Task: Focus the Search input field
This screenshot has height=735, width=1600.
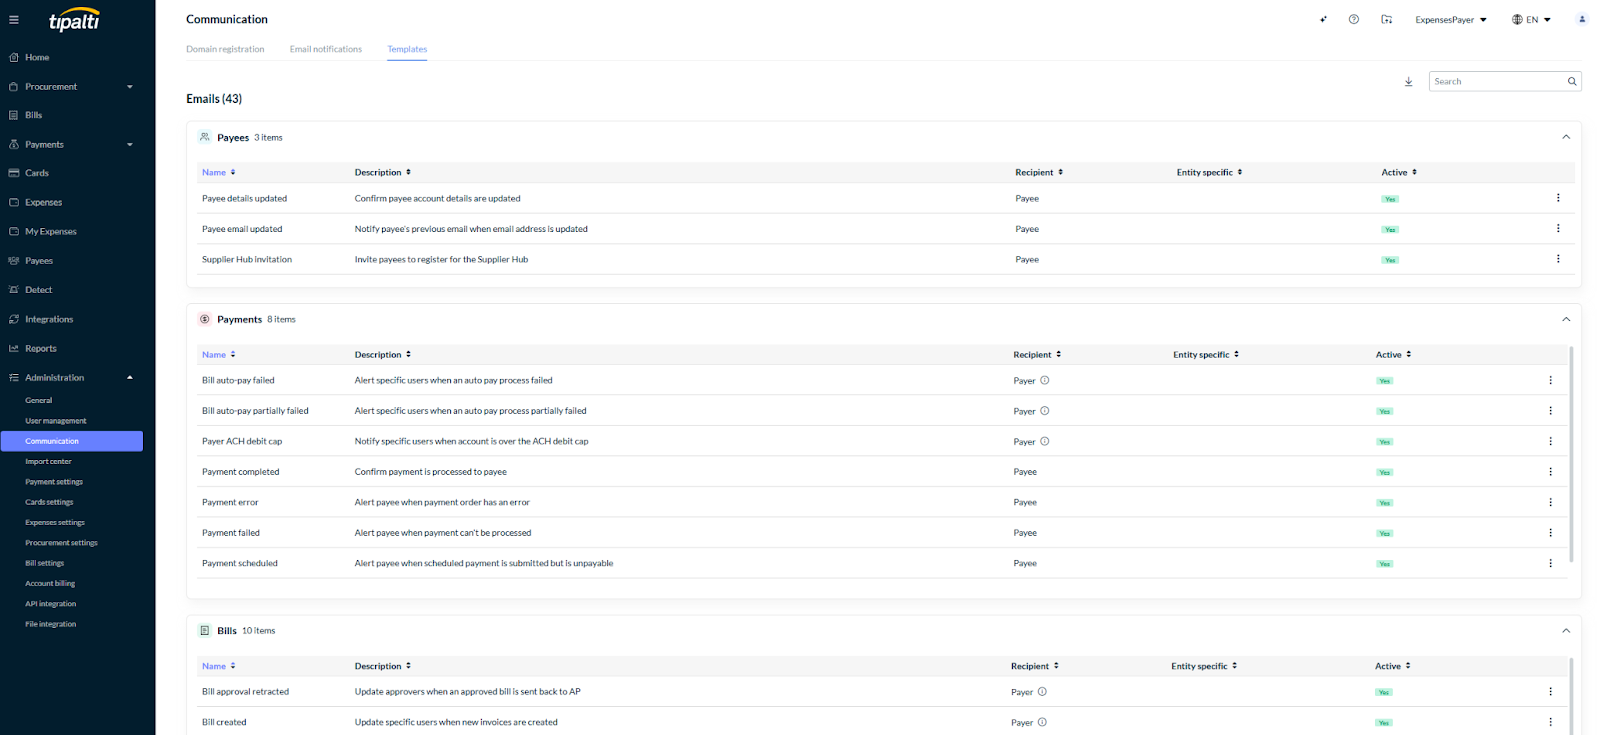Action: tap(1497, 82)
